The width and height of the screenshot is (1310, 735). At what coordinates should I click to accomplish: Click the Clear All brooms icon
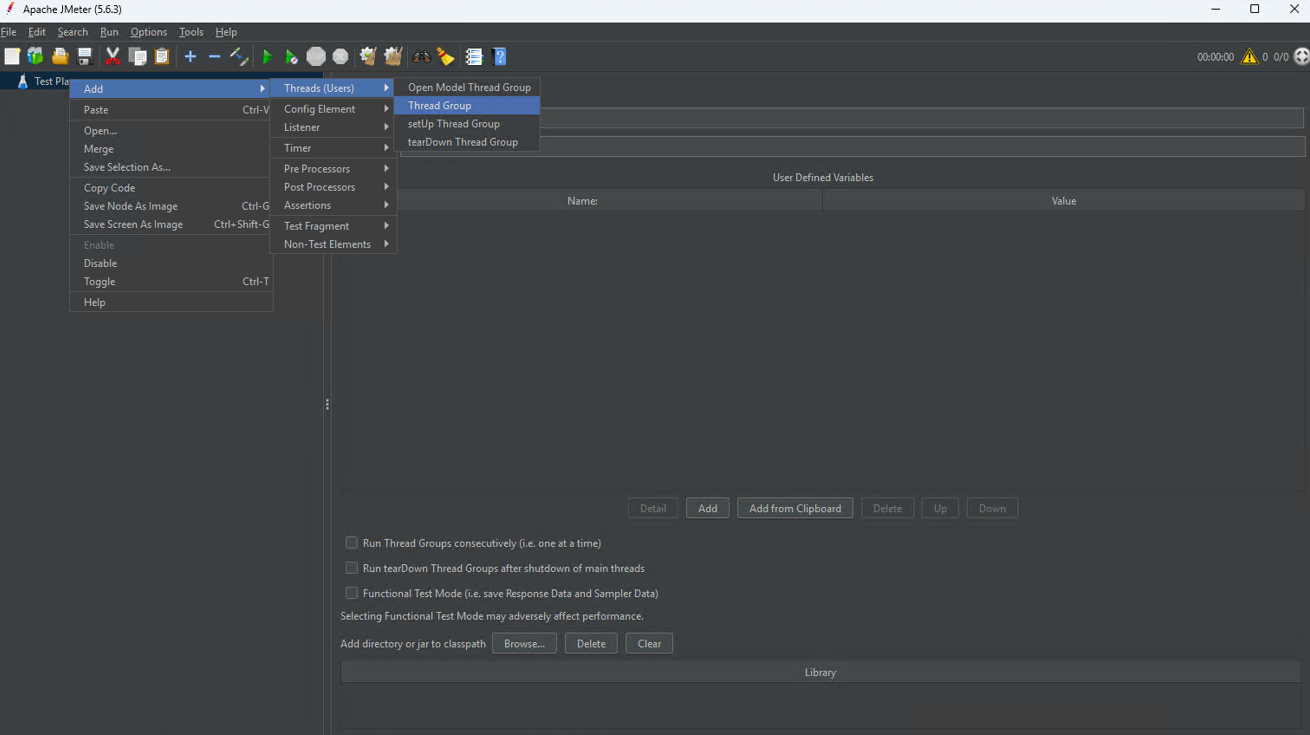(x=393, y=57)
